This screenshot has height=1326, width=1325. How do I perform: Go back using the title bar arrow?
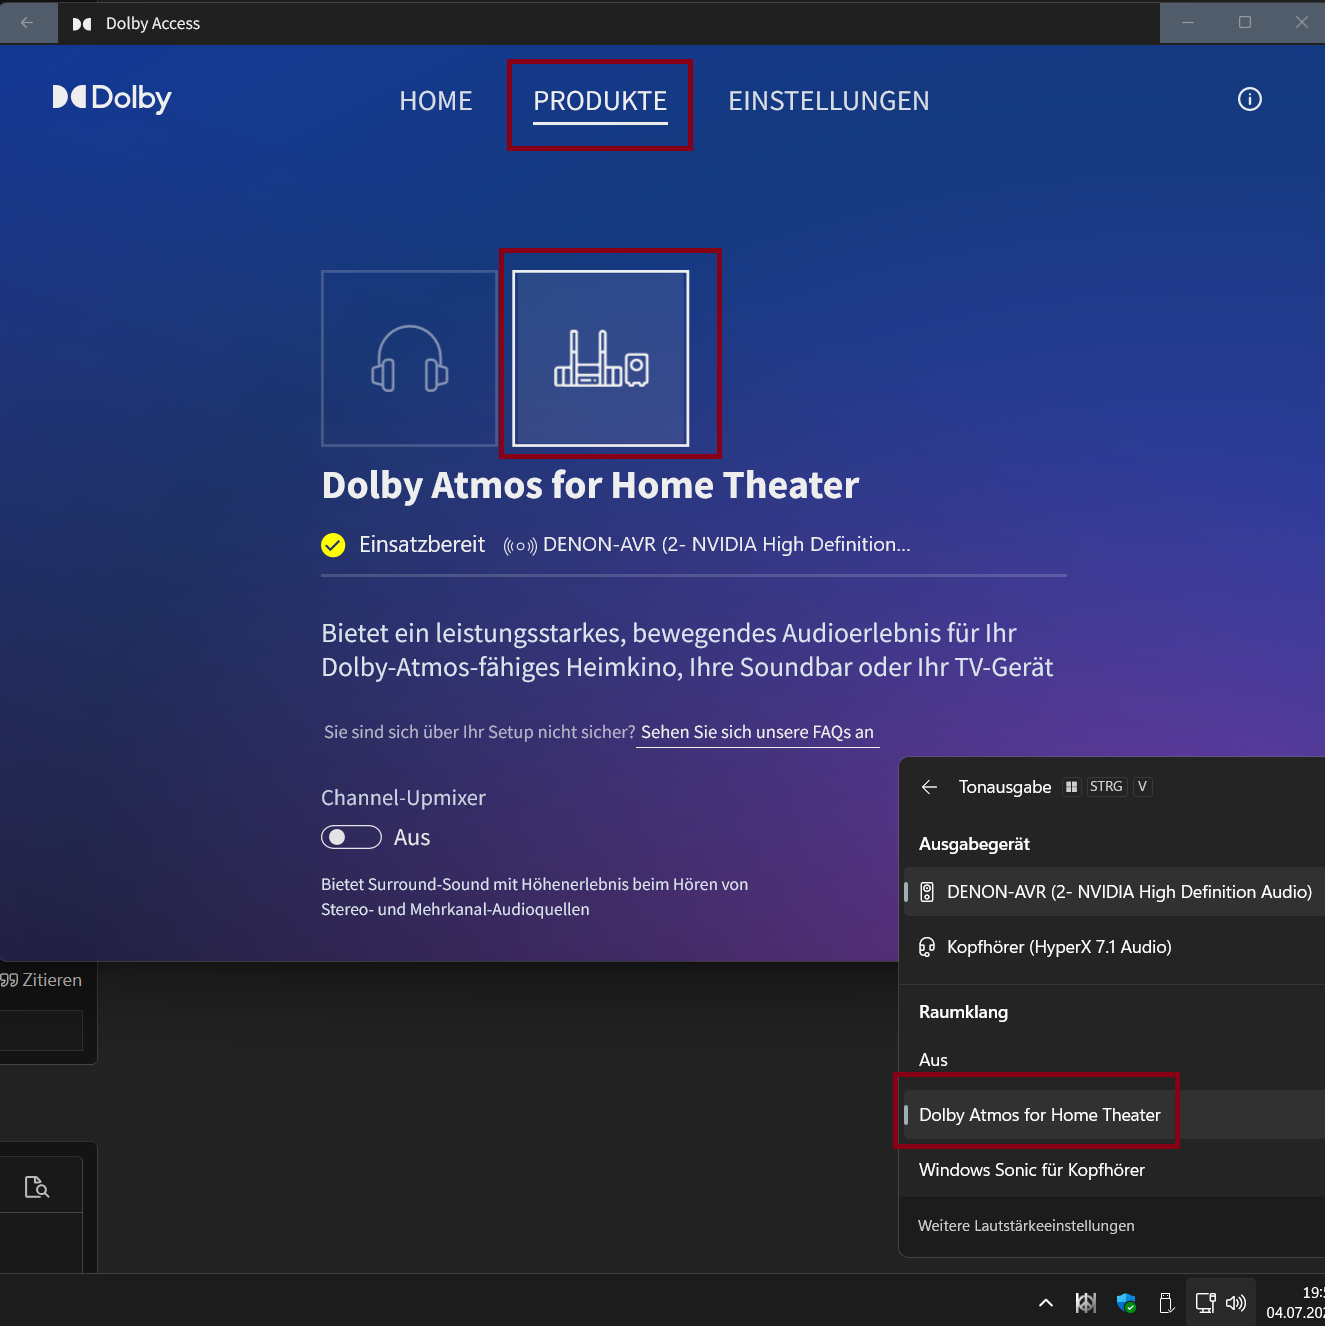27,22
